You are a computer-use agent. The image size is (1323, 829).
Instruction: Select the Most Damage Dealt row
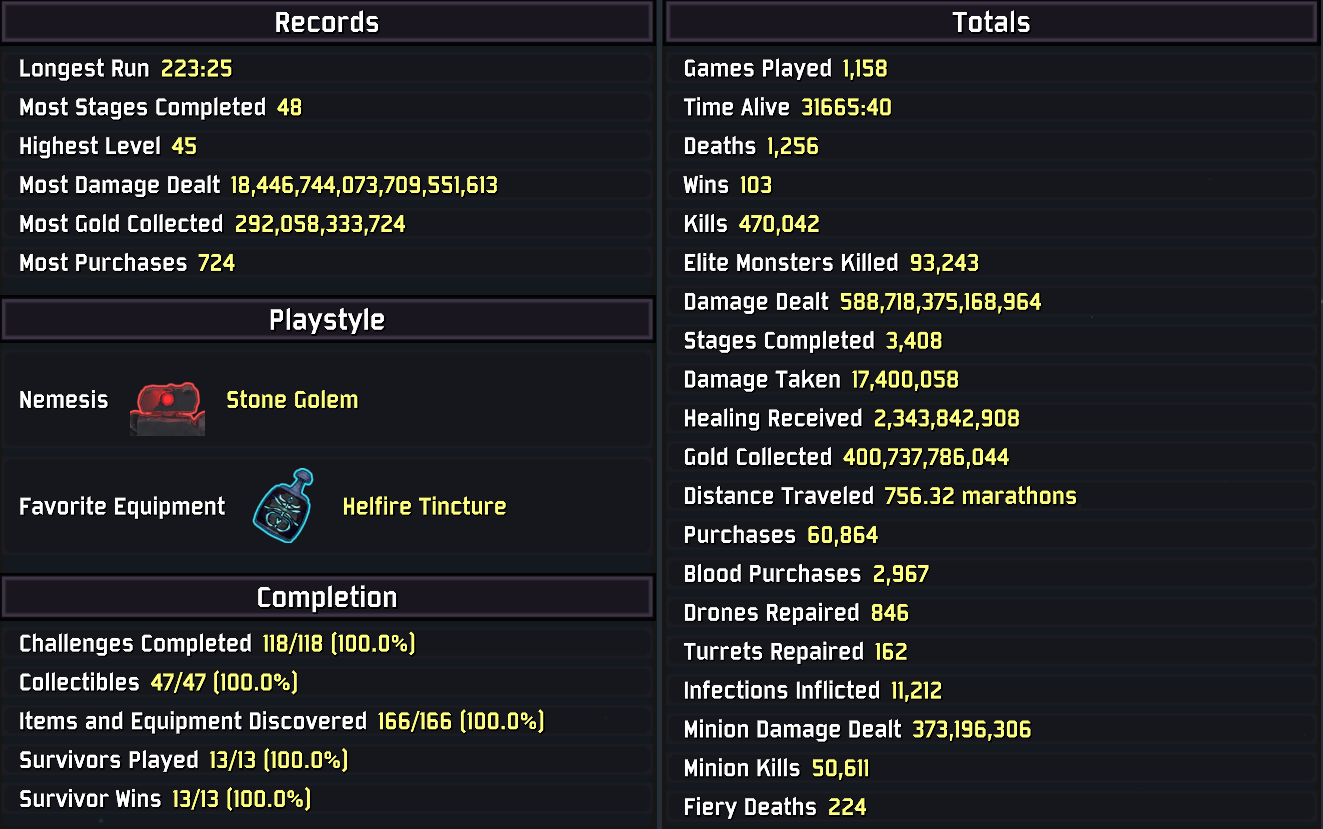click(x=327, y=185)
